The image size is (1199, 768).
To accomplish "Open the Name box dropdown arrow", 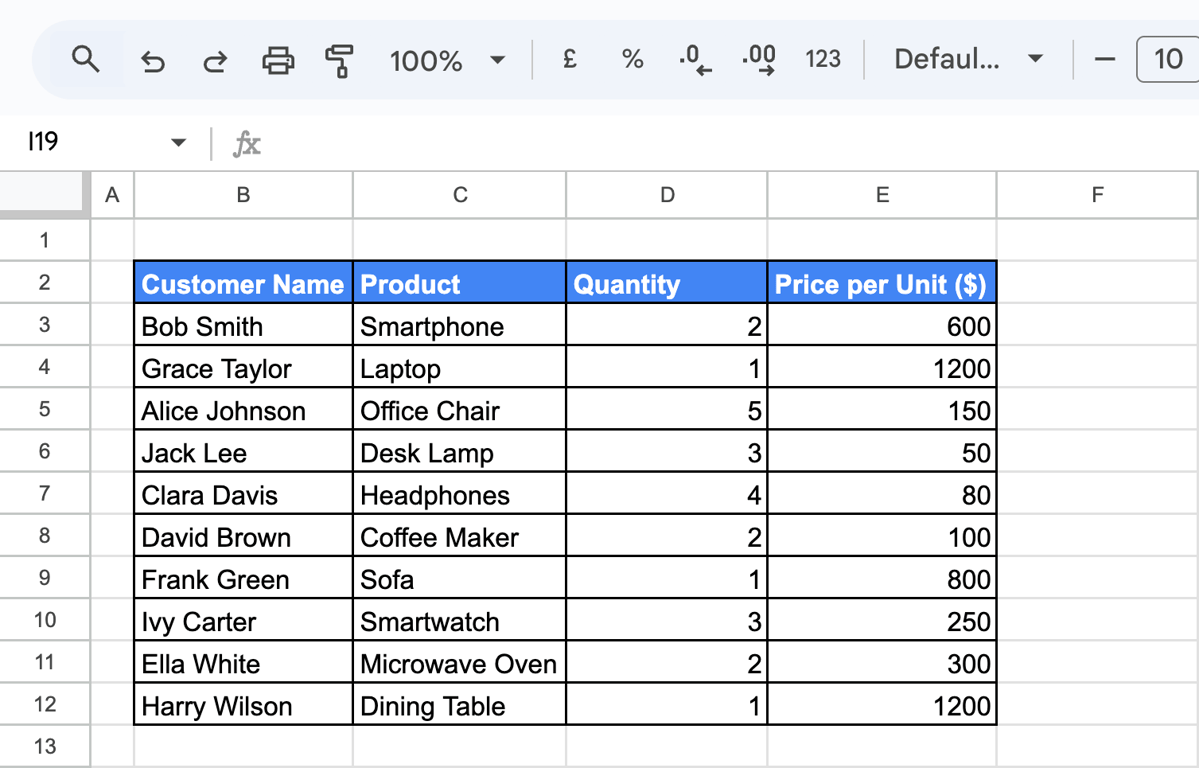I will coord(178,142).
